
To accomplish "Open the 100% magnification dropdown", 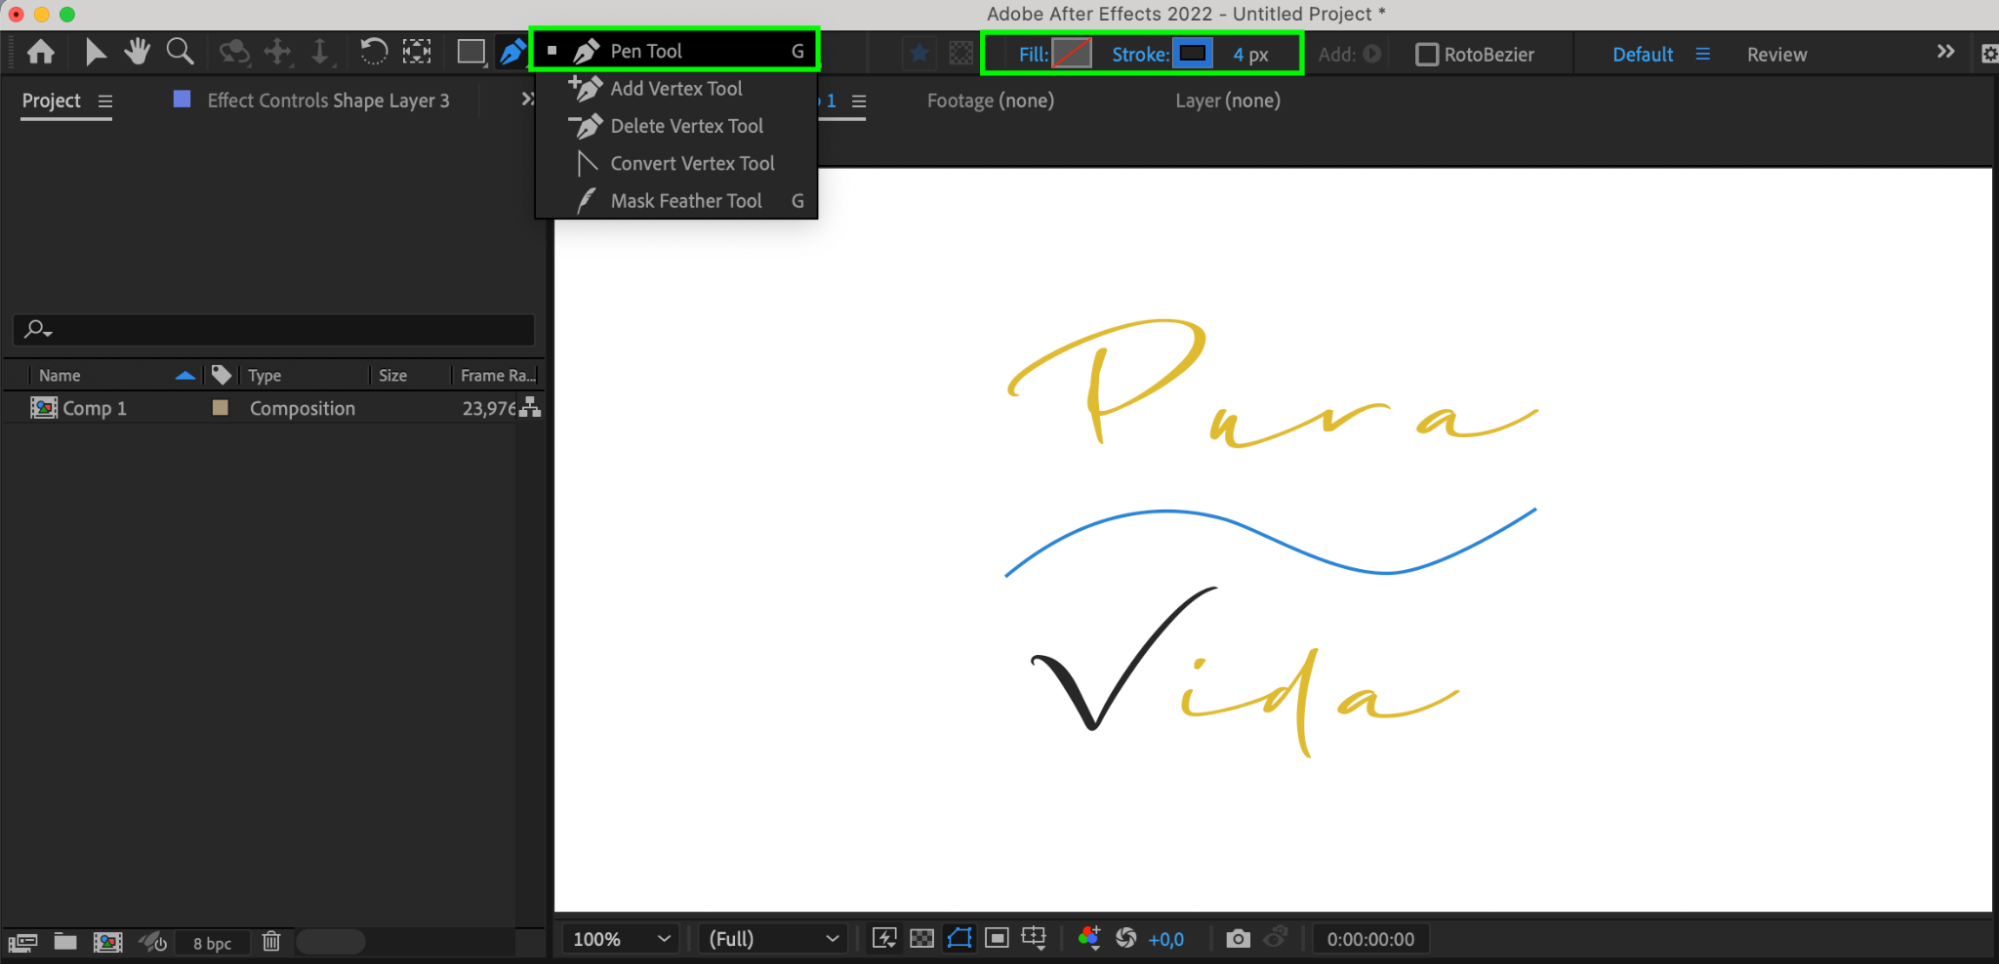I will click(620, 939).
